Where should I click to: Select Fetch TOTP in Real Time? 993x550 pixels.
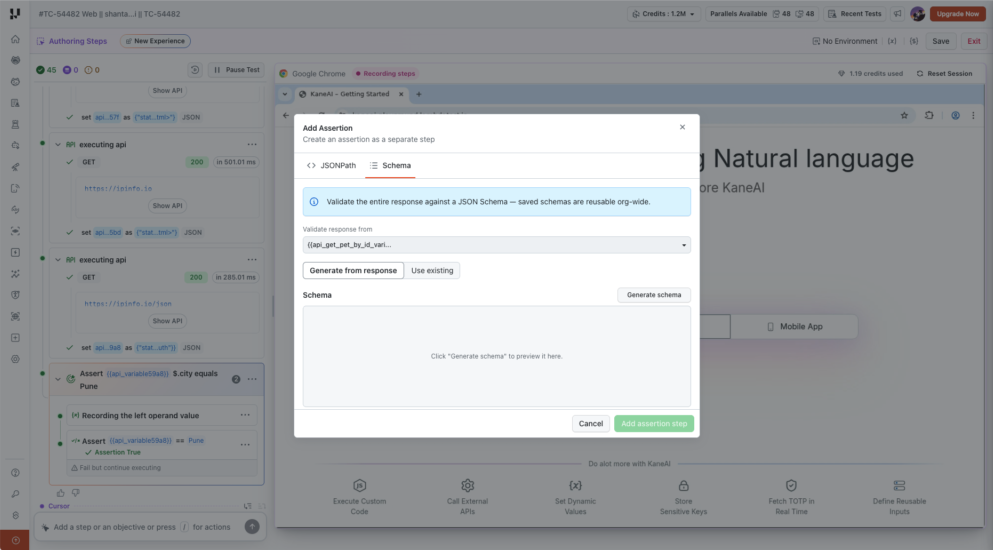(791, 497)
